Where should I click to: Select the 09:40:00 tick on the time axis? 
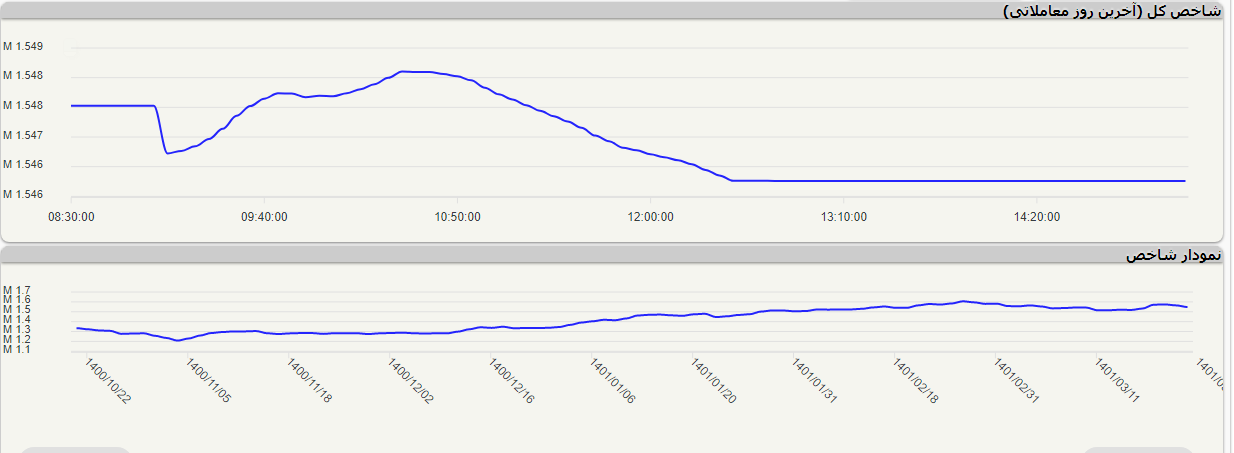point(265,217)
